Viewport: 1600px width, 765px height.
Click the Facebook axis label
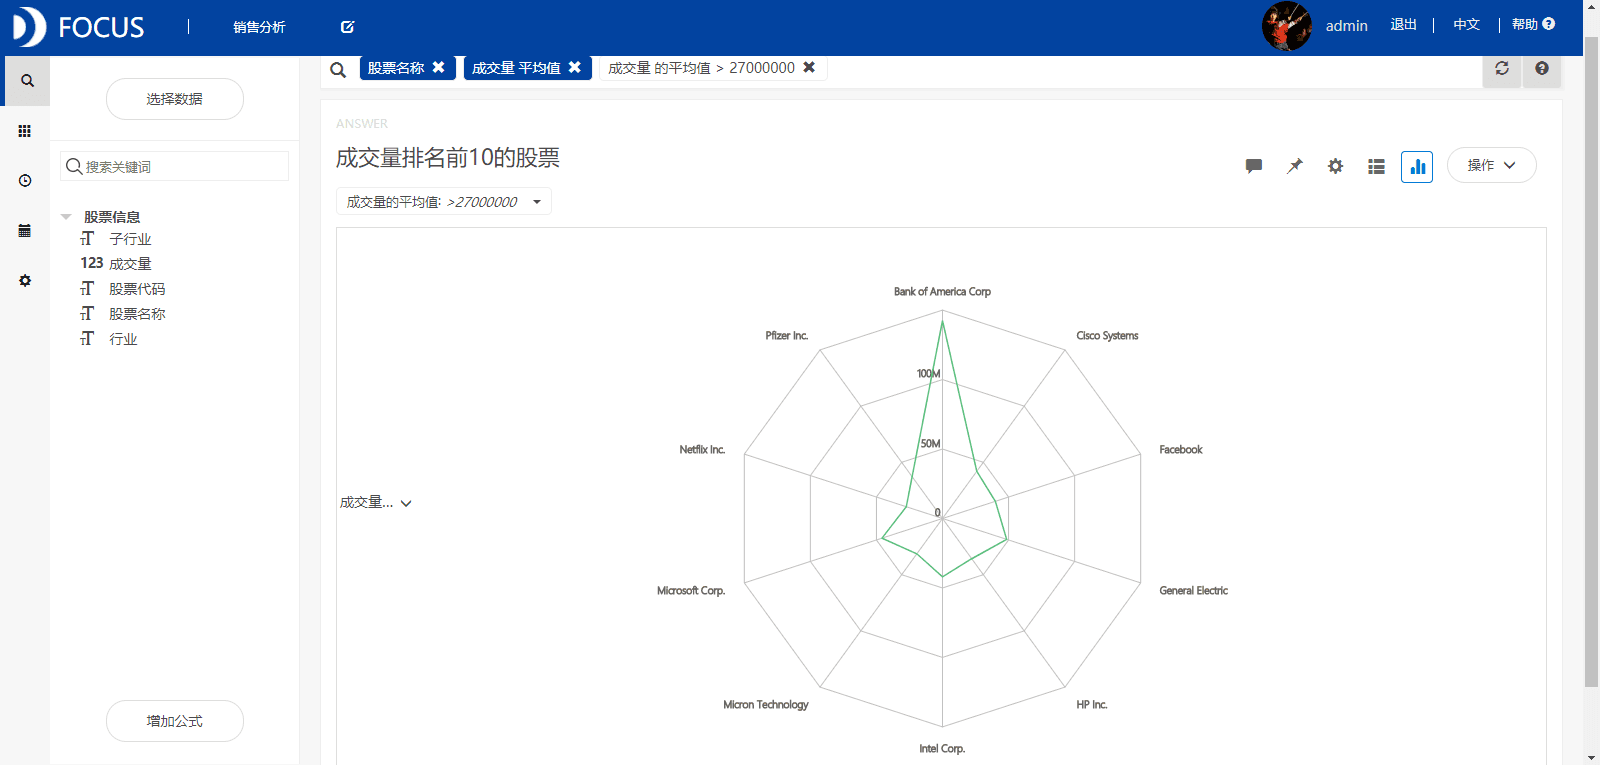pyautogui.click(x=1181, y=450)
